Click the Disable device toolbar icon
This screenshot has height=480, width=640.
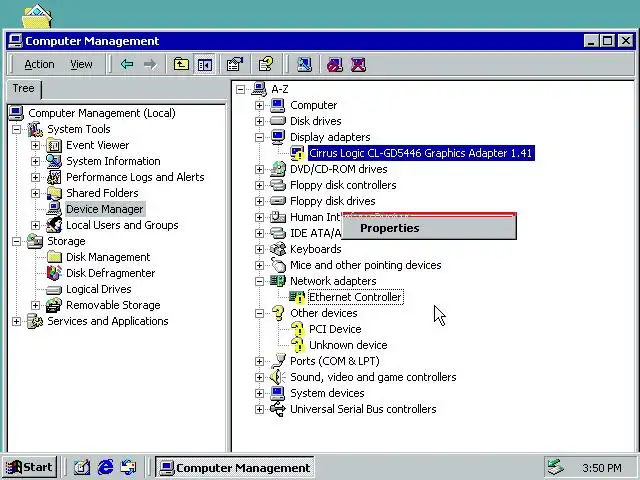click(335, 64)
